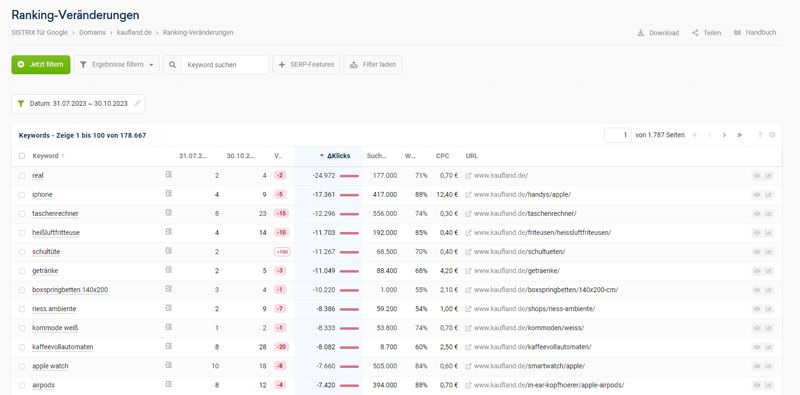Open SERP icon for getränke row

pos(168,270)
